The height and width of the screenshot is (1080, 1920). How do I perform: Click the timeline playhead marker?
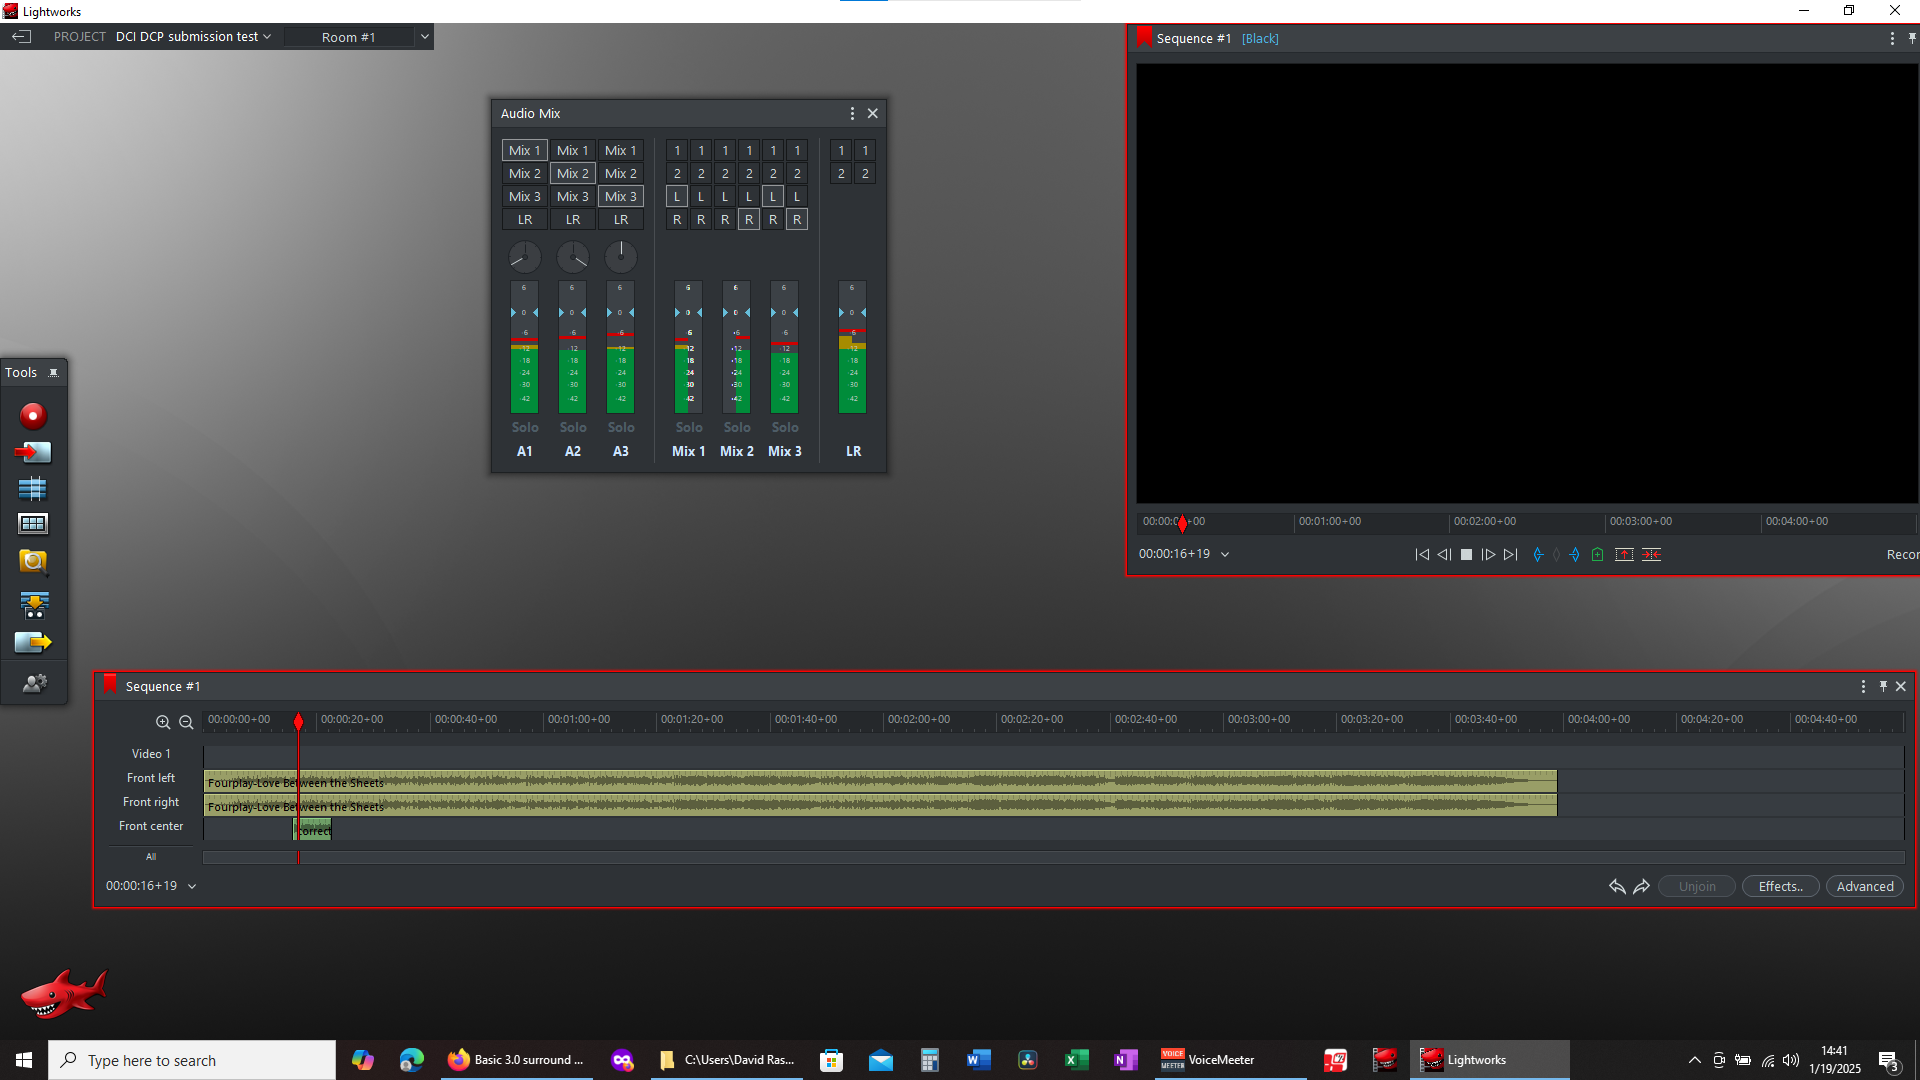point(298,721)
